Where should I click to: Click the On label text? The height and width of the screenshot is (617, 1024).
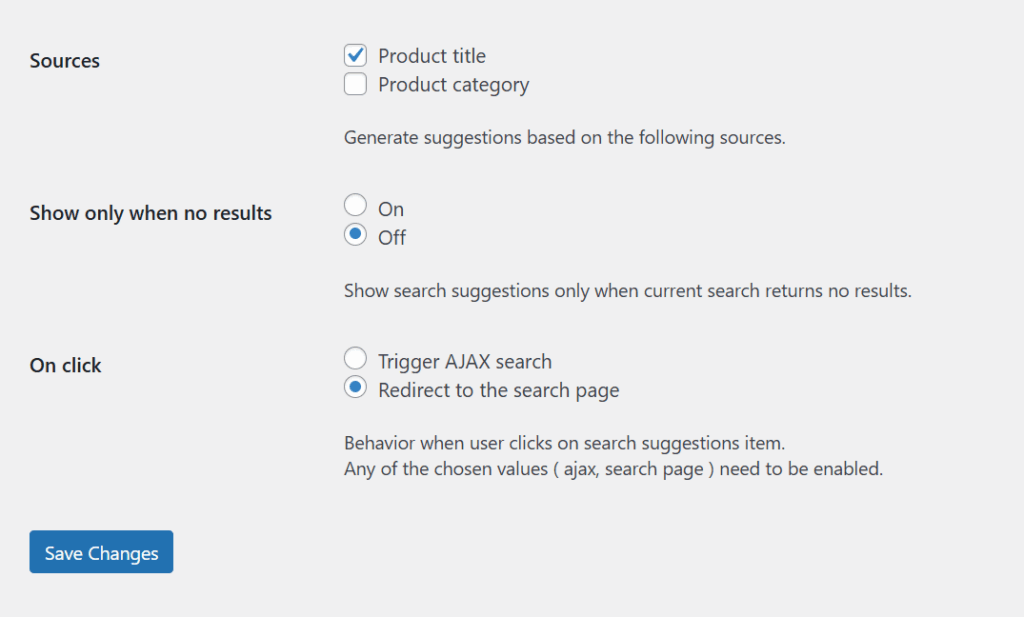point(391,207)
